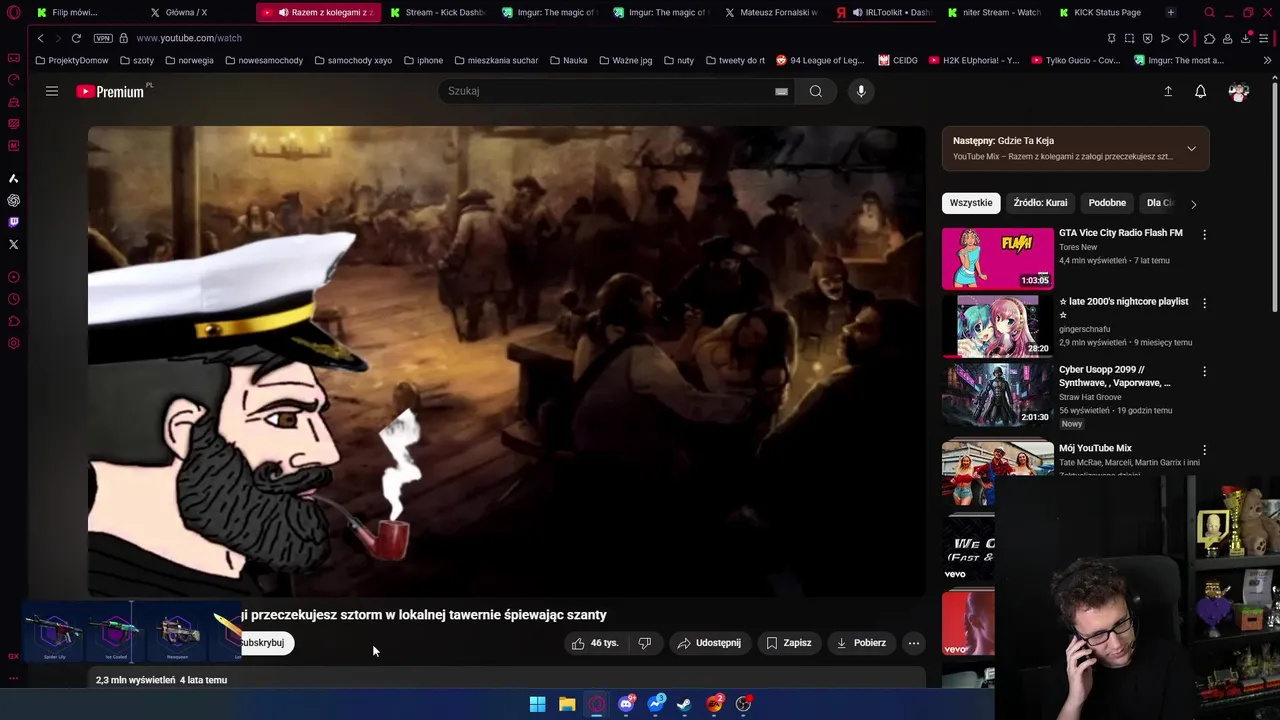The width and height of the screenshot is (1280, 720).
Task: Open Windows Start menu
Action: point(537,704)
